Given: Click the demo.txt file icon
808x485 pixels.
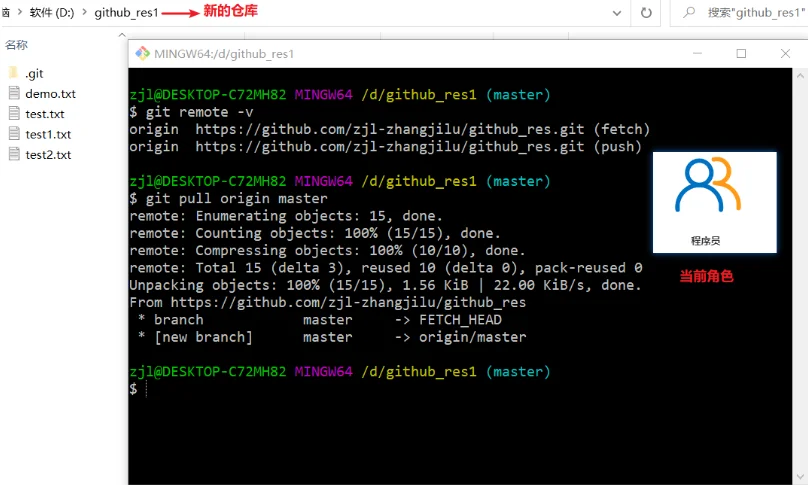Looking at the screenshot, I should (x=13, y=93).
